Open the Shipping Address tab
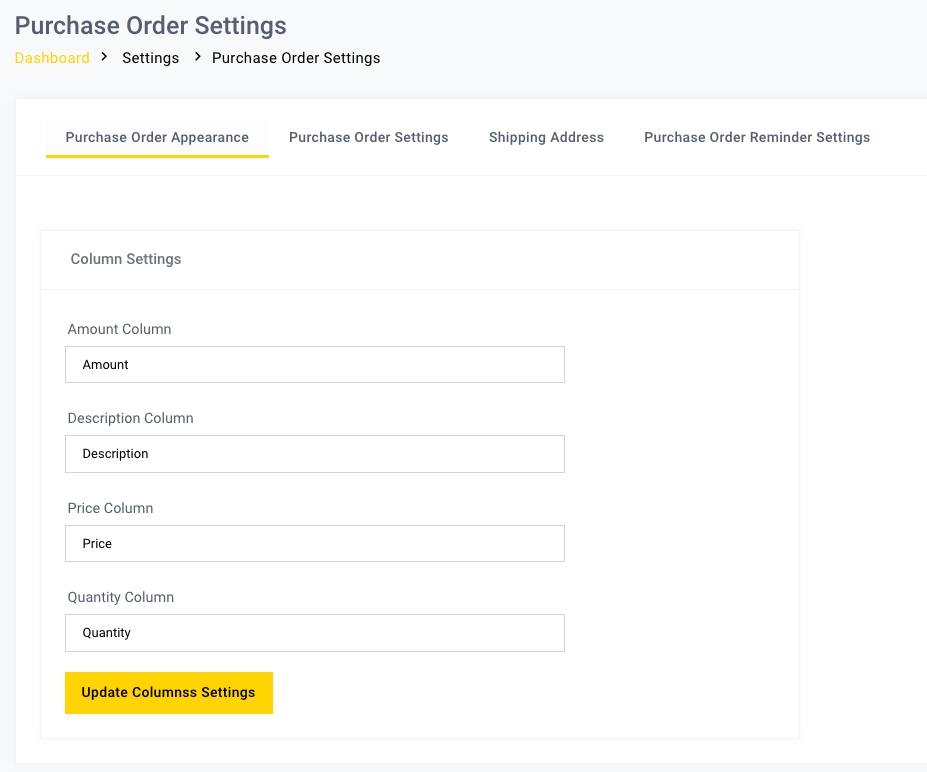This screenshot has height=772, width=927. coord(546,137)
